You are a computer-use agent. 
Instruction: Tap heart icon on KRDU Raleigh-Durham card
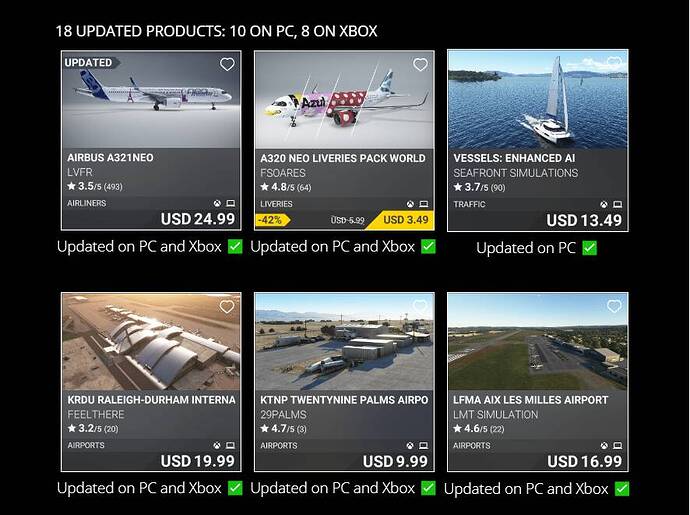point(227,306)
